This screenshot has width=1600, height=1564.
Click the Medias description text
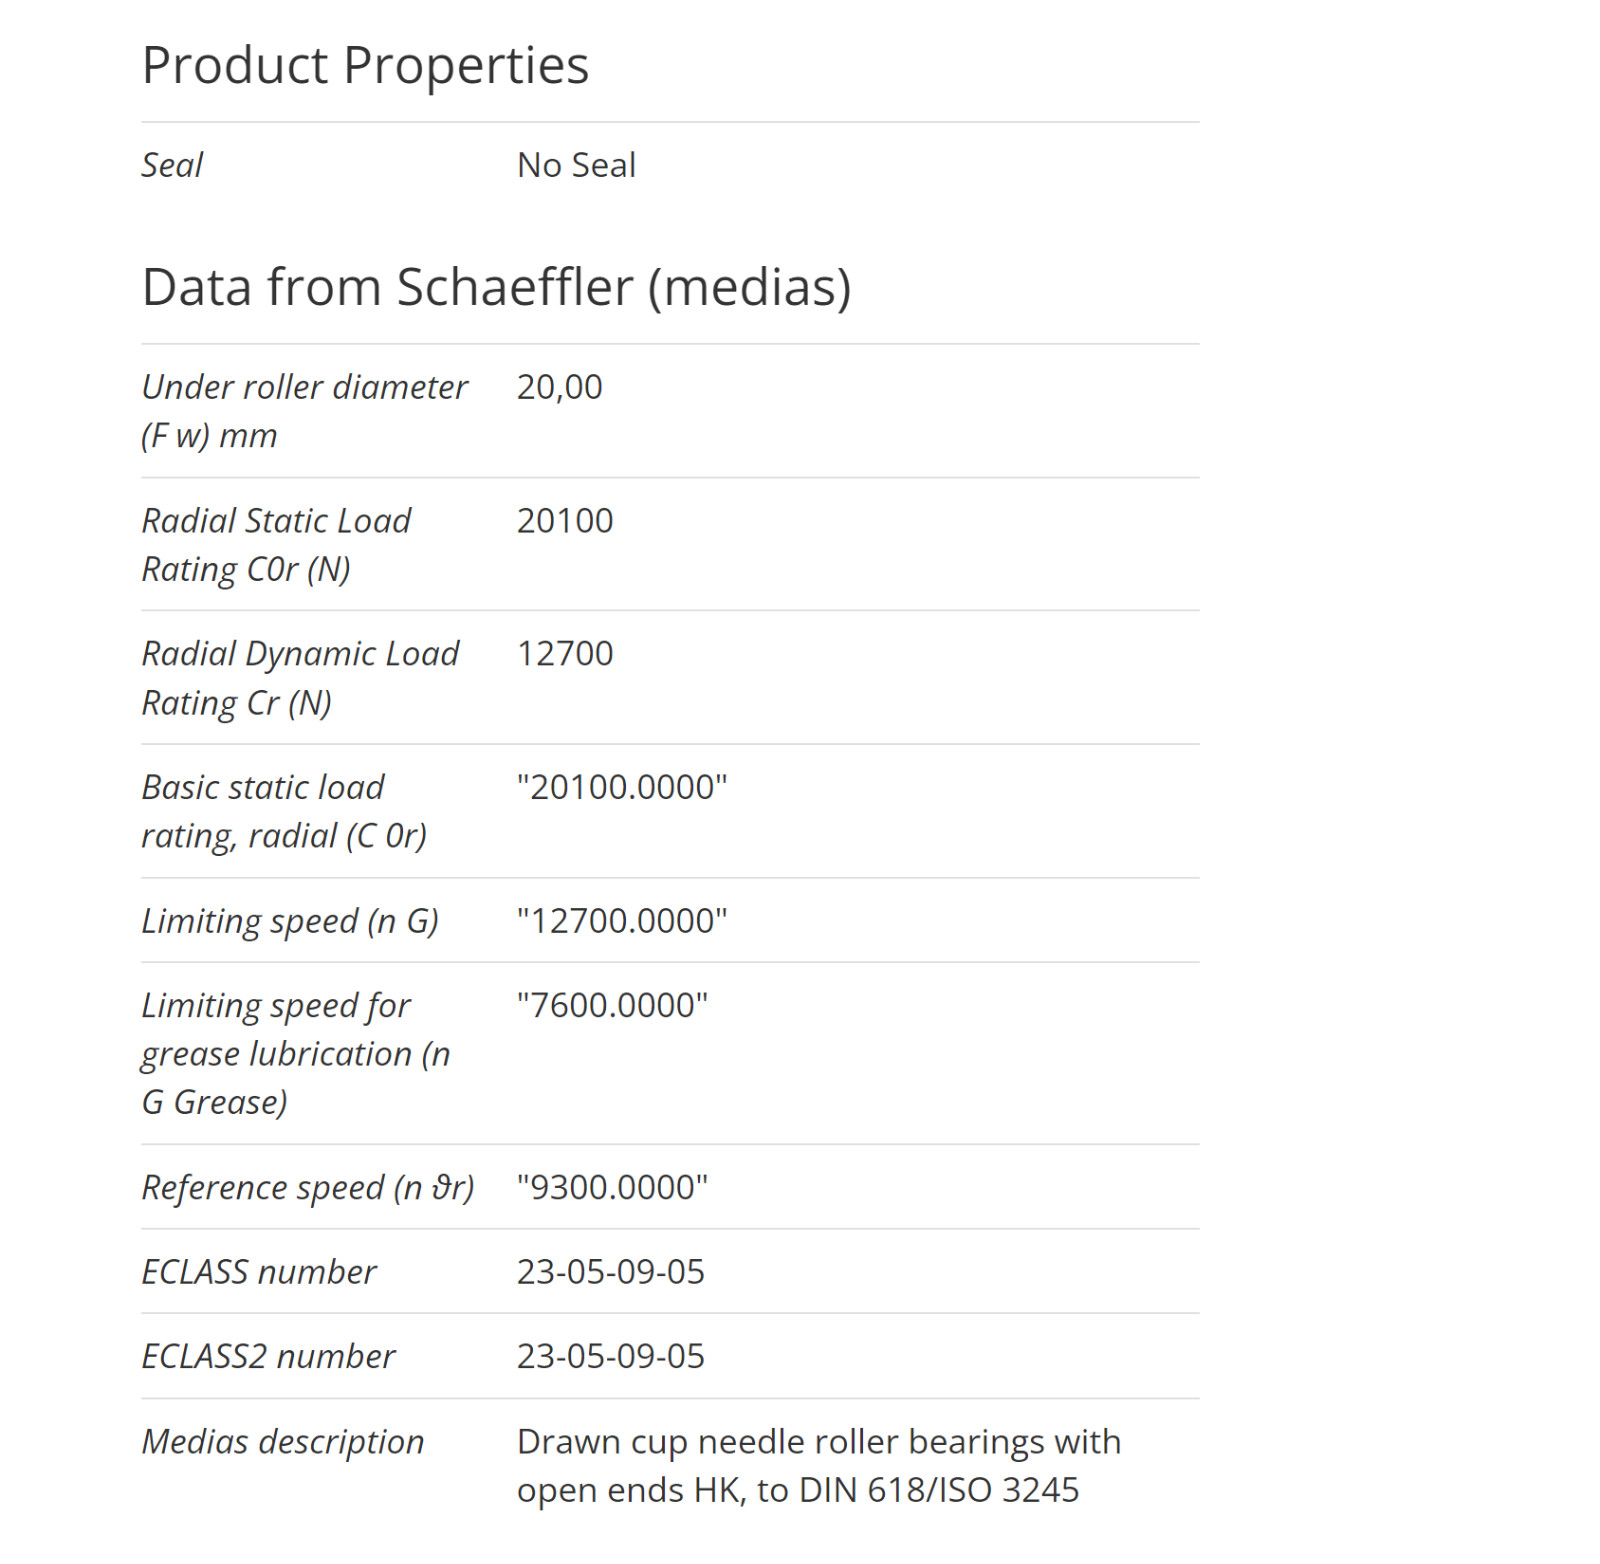818,1466
